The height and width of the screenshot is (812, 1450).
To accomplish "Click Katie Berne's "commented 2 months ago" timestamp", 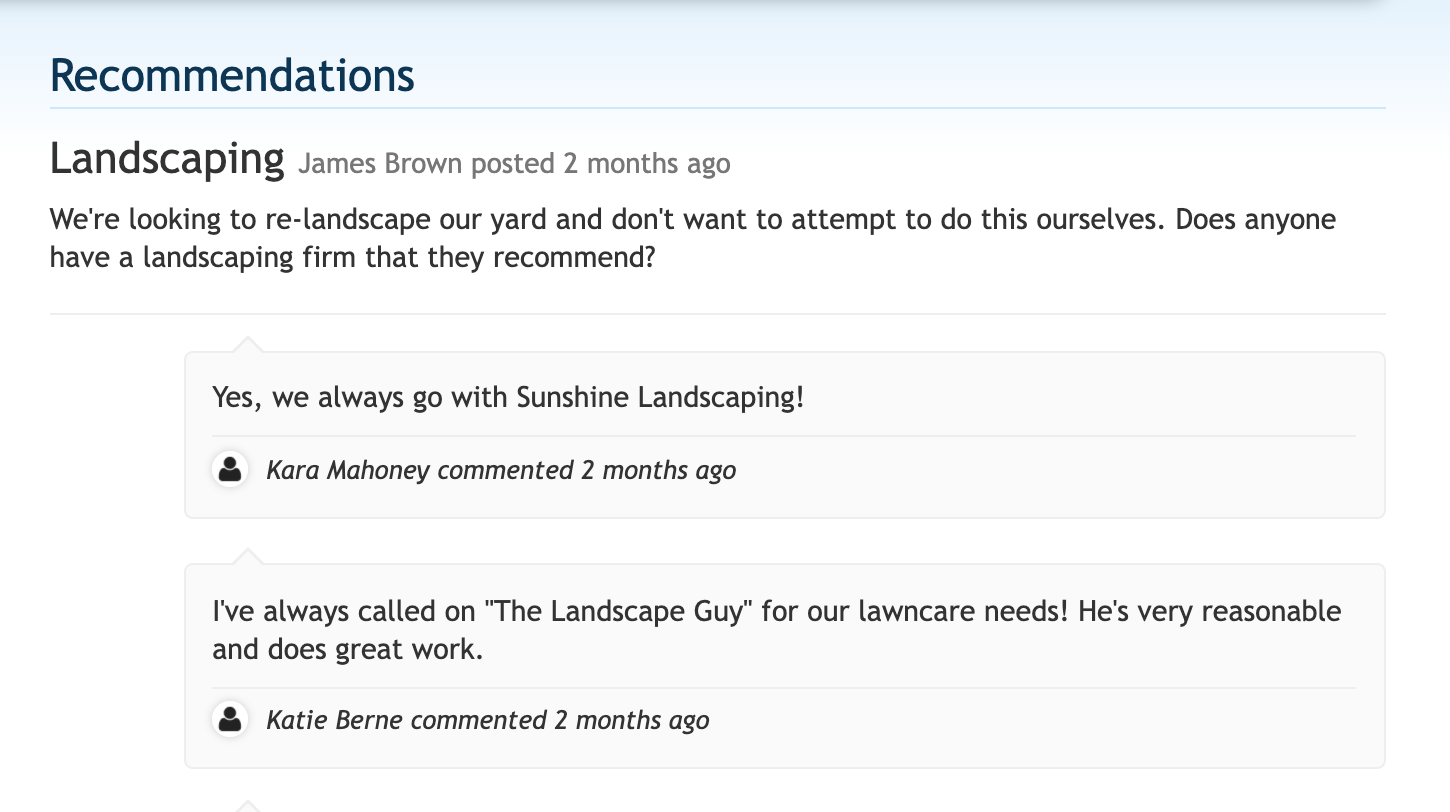I will click(x=559, y=720).
